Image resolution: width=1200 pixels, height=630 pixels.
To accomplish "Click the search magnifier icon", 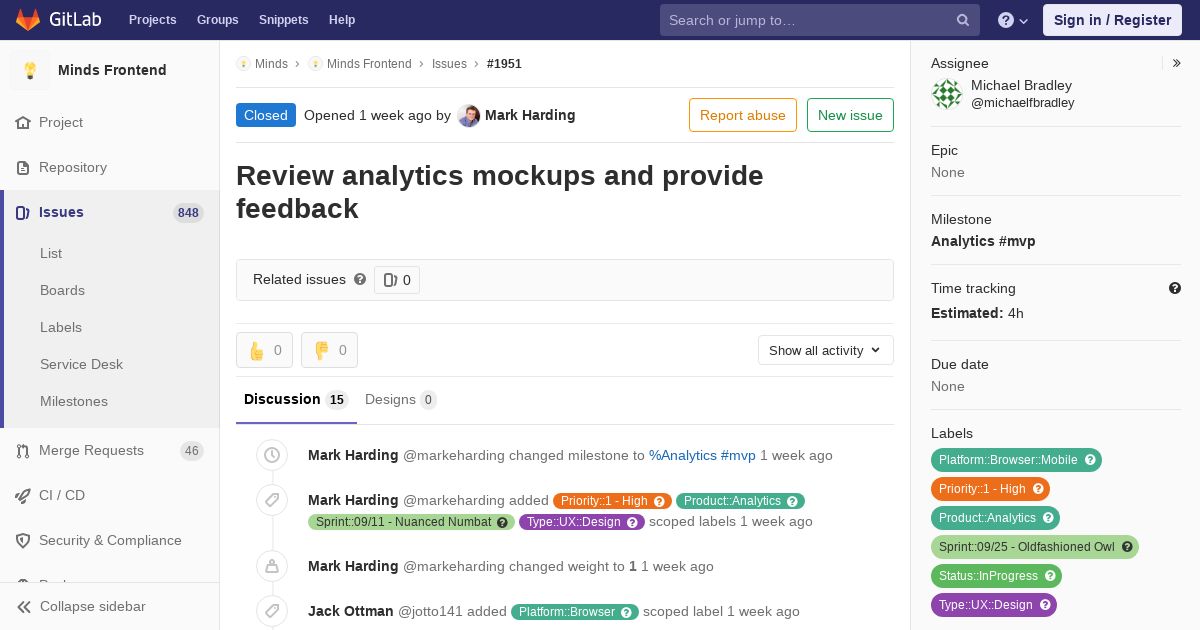I will coord(963,20).
